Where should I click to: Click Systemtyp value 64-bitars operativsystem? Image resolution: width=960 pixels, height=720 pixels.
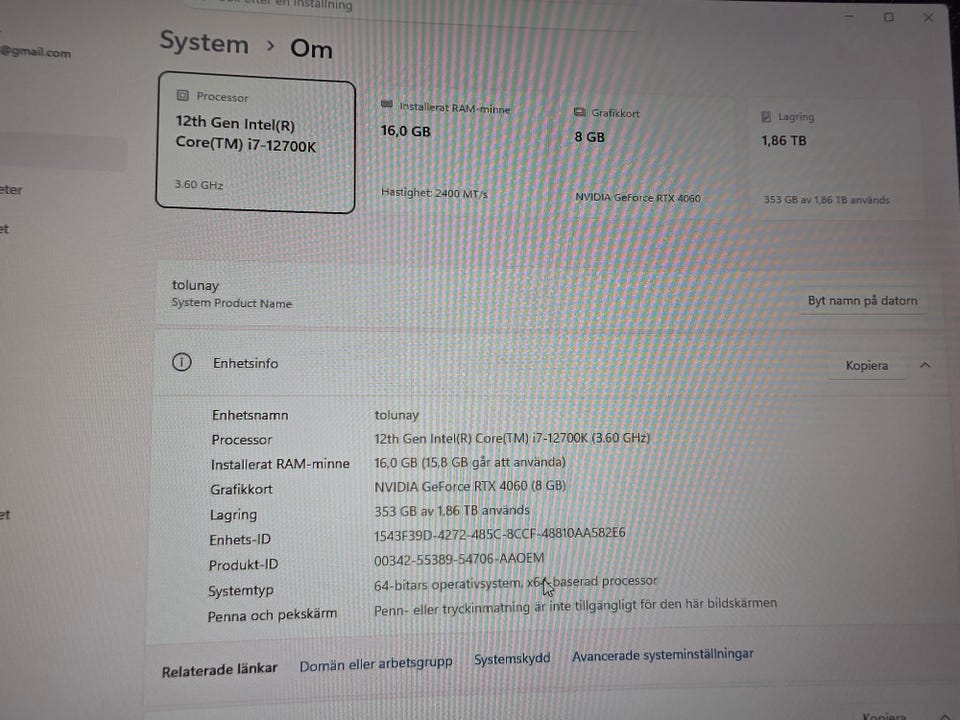(x=516, y=582)
